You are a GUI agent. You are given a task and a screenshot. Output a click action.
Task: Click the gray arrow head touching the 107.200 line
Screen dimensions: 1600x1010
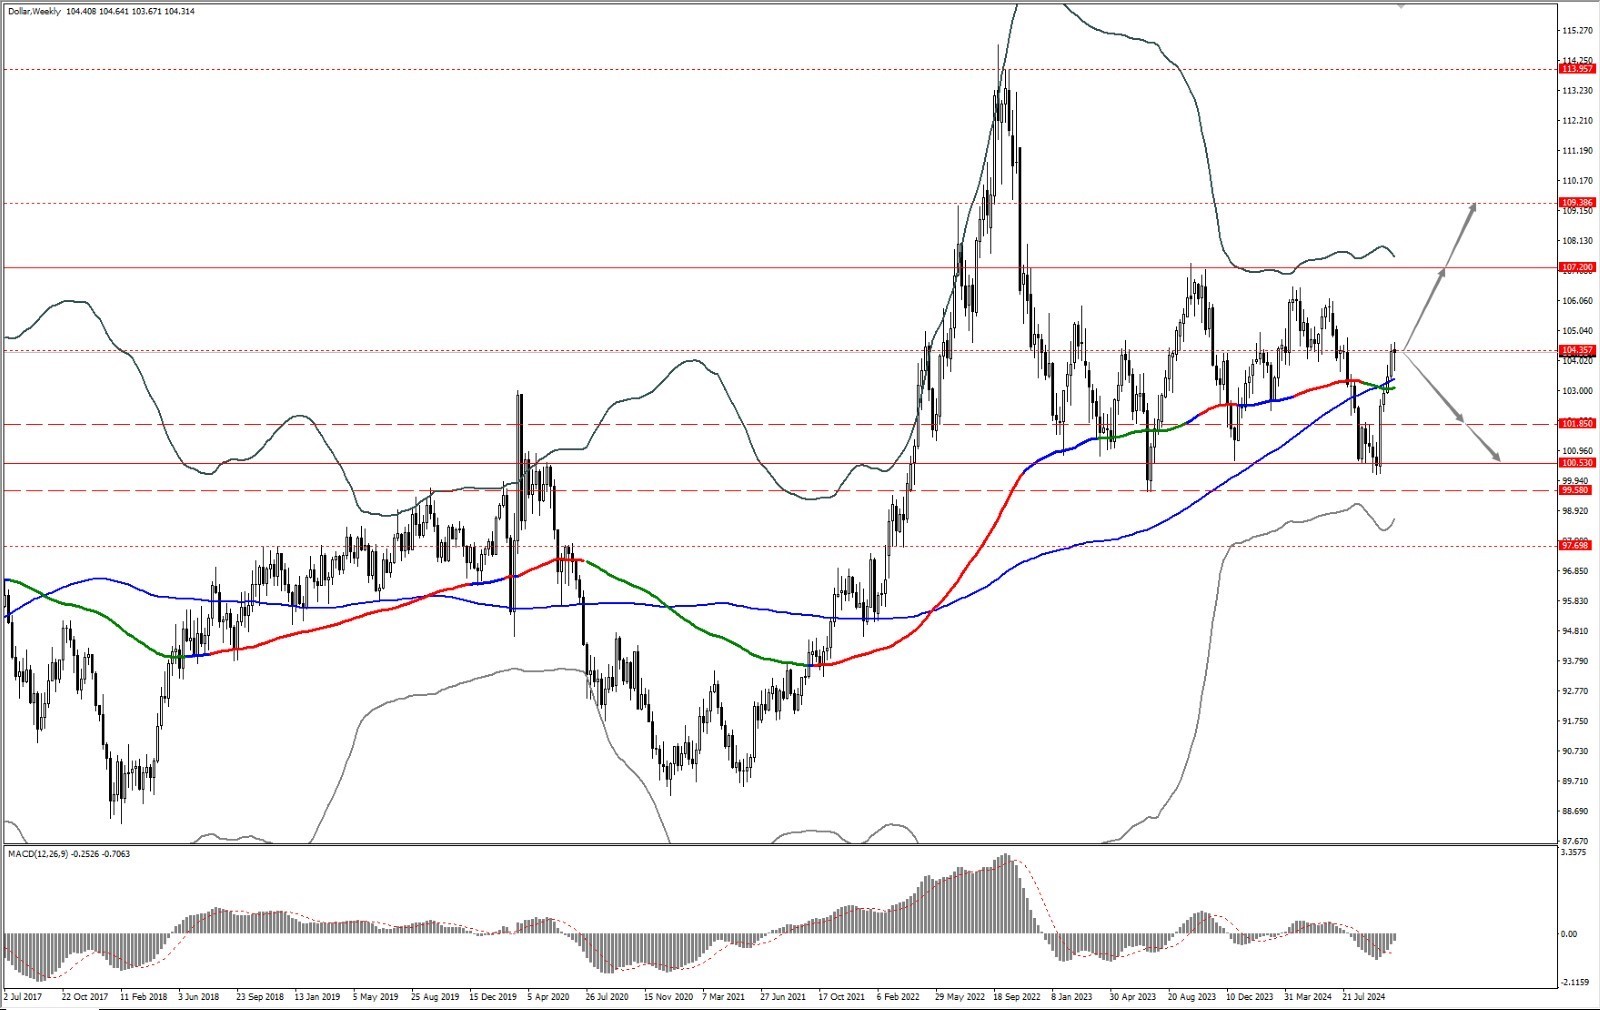(1442, 272)
